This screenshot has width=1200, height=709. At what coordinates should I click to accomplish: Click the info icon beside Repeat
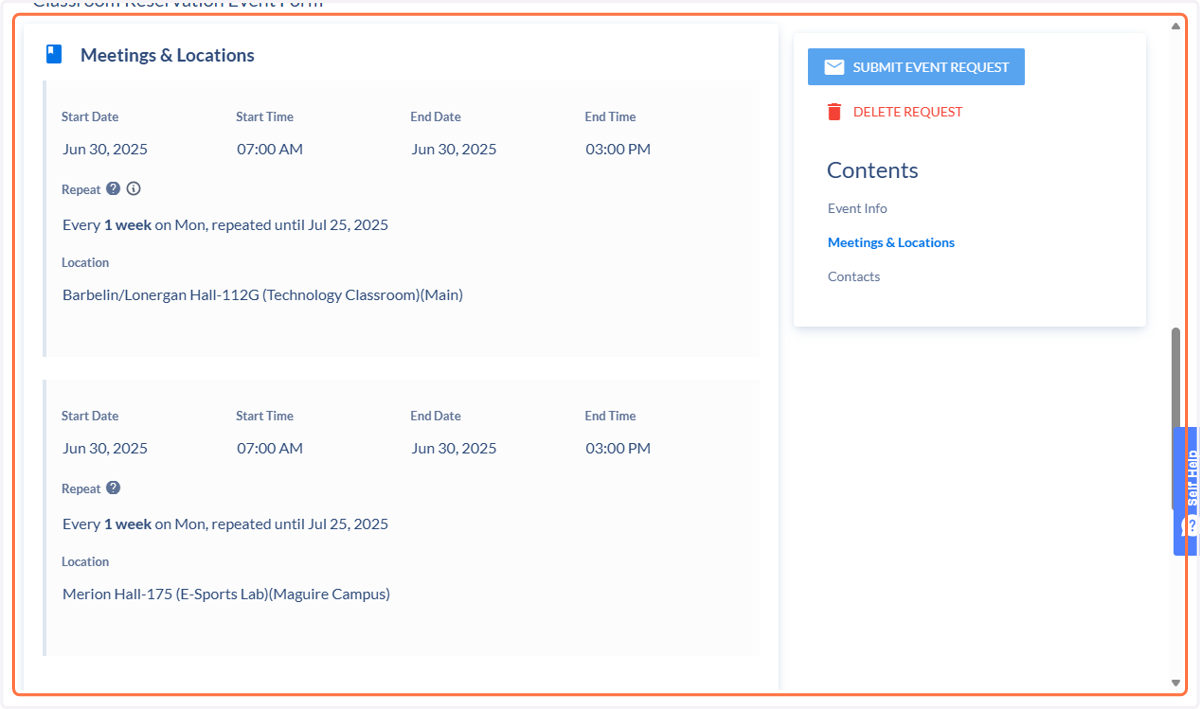tap(134, 188)
